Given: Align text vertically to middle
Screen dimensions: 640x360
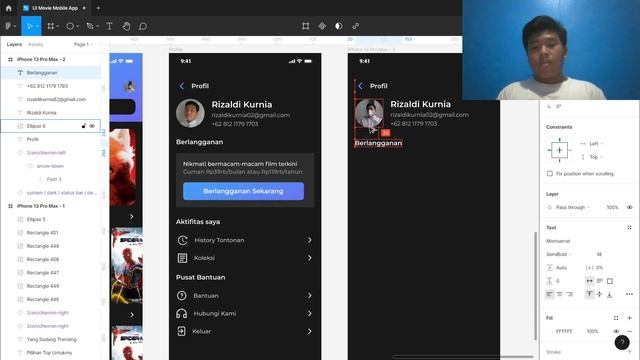Looking at the screenshot, I should 600,294.
